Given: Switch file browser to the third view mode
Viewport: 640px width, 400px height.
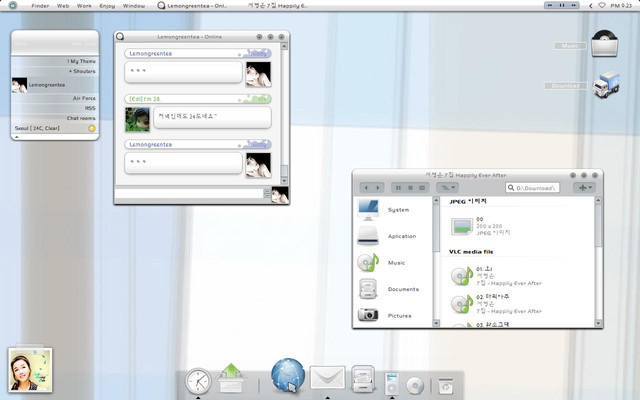Looking at the screenshot, I should [422, 188].
